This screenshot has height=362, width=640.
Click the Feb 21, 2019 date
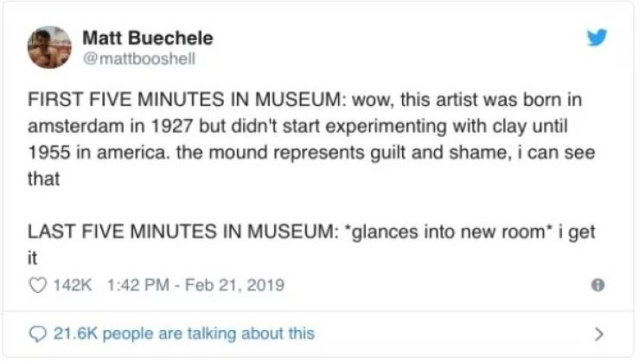click(x=235, y=285)
